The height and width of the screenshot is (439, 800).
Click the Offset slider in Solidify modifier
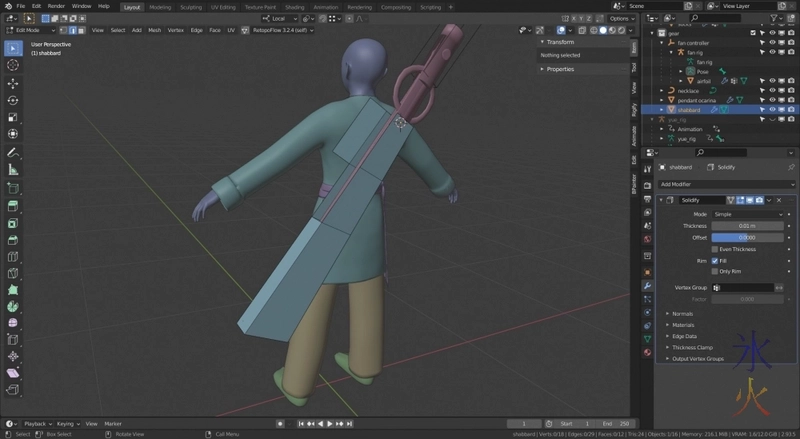point(746,237)
